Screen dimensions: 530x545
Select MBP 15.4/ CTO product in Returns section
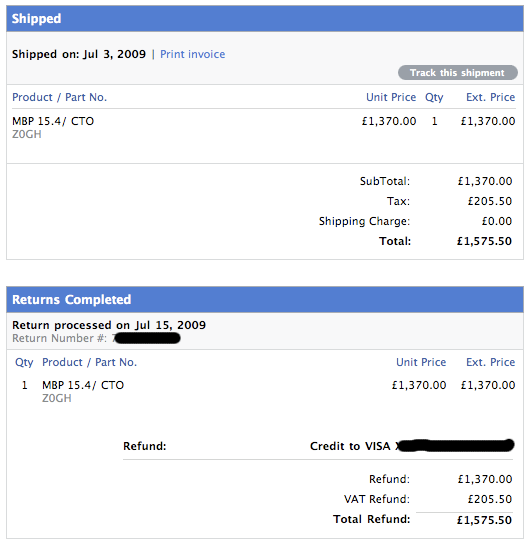[83, 385]
